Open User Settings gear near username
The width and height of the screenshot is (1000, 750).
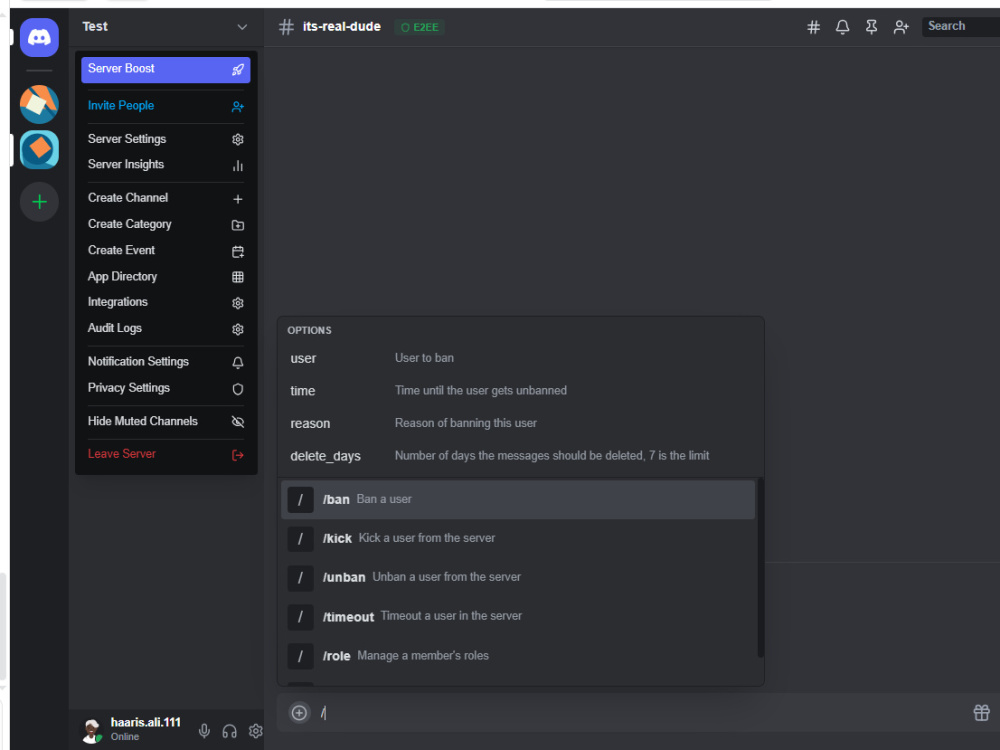pyautogui.click(x=256, y=731)
